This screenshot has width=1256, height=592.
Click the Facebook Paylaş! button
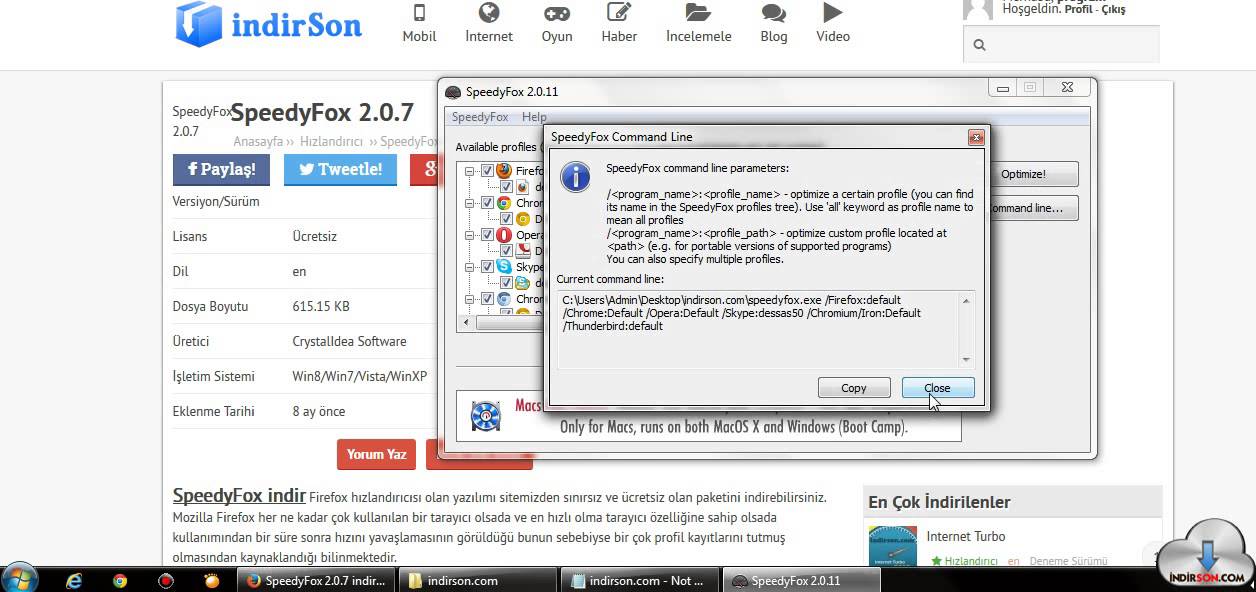[221, 170]
